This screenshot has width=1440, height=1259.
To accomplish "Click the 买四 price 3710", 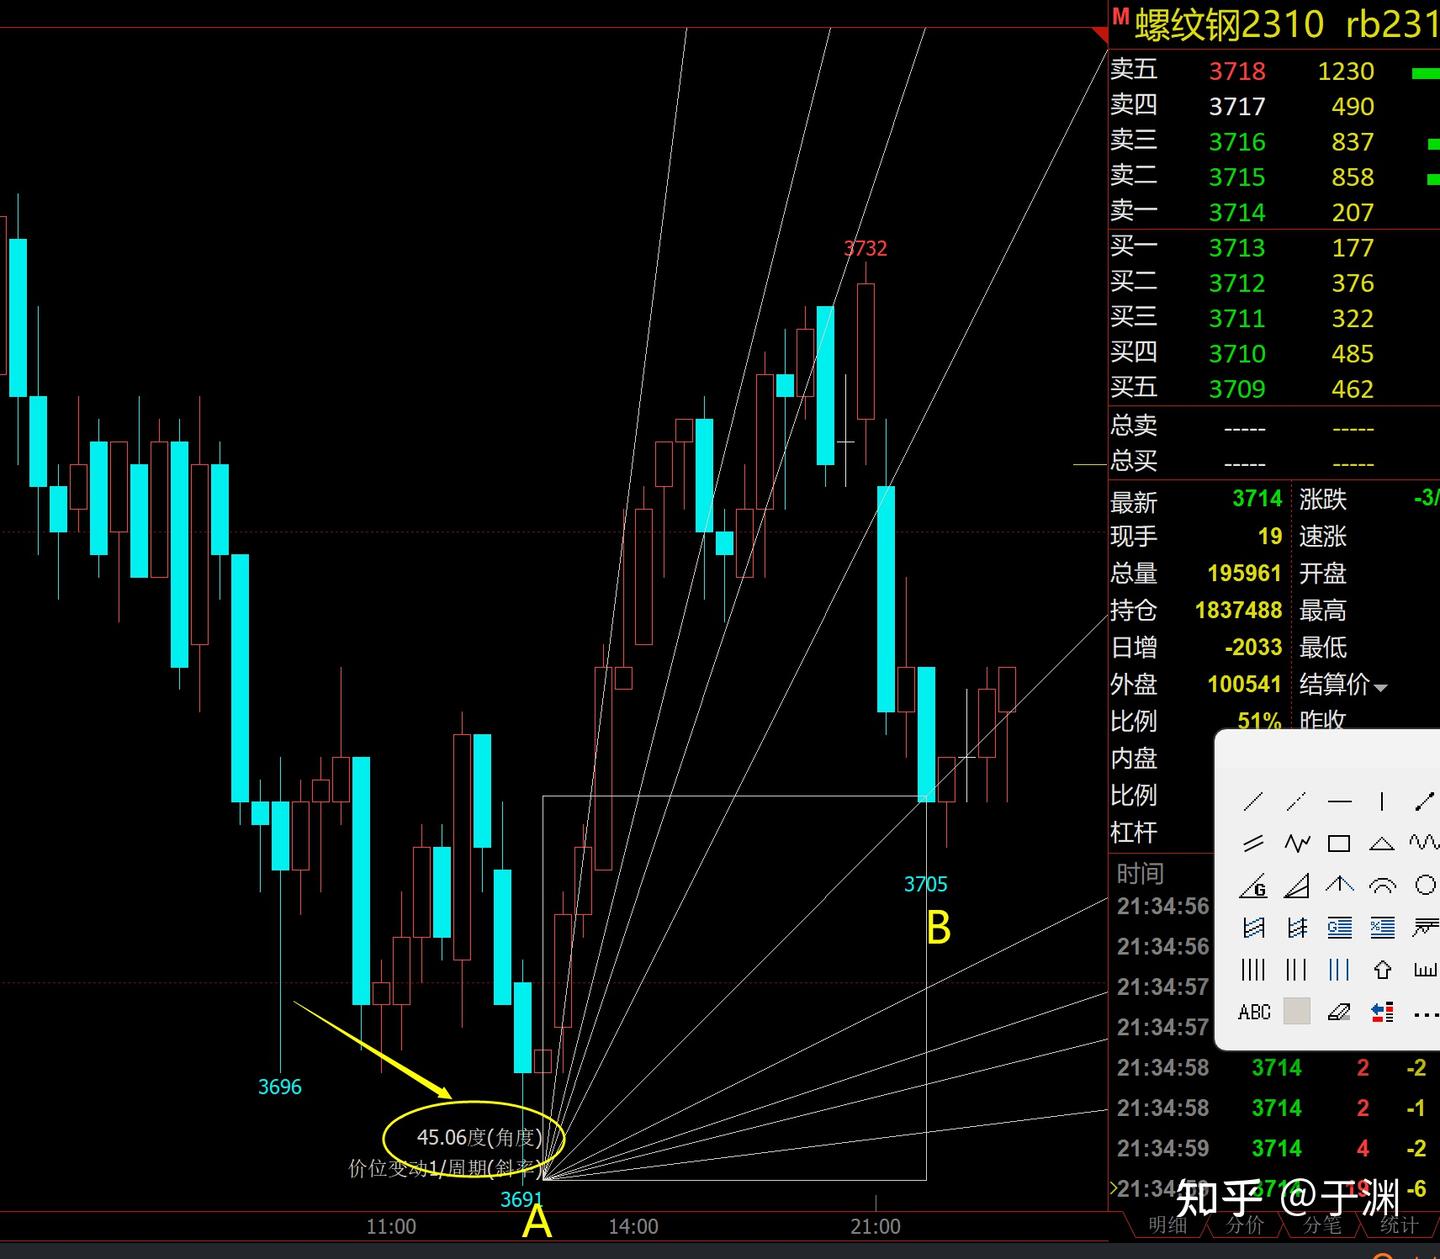I will coord(1237,354).
